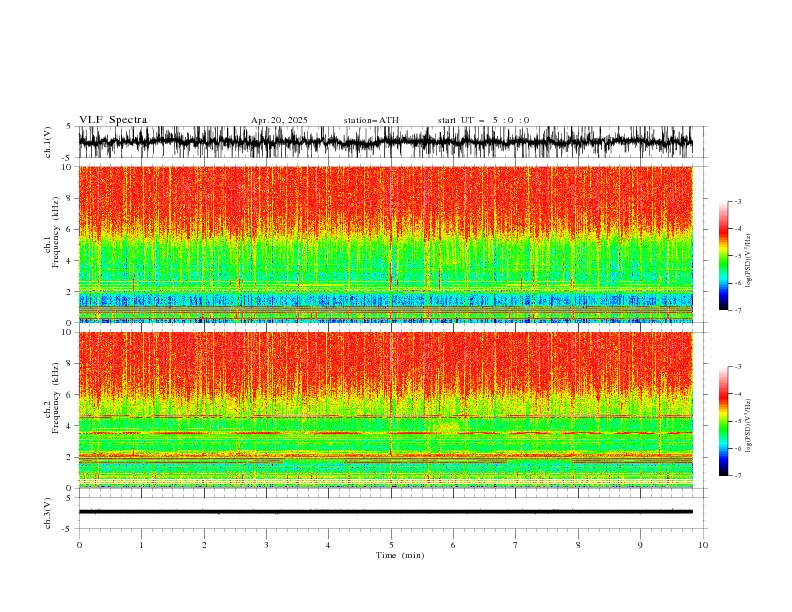This screenshot has width=792, height=612.
Task: Click the time axis tick label "3"
Action: click(267, 545)
